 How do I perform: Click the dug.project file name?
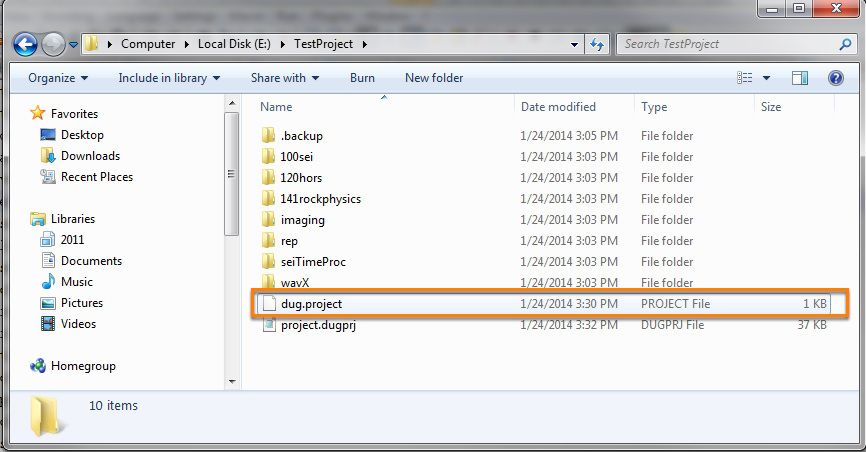[311, 304]
